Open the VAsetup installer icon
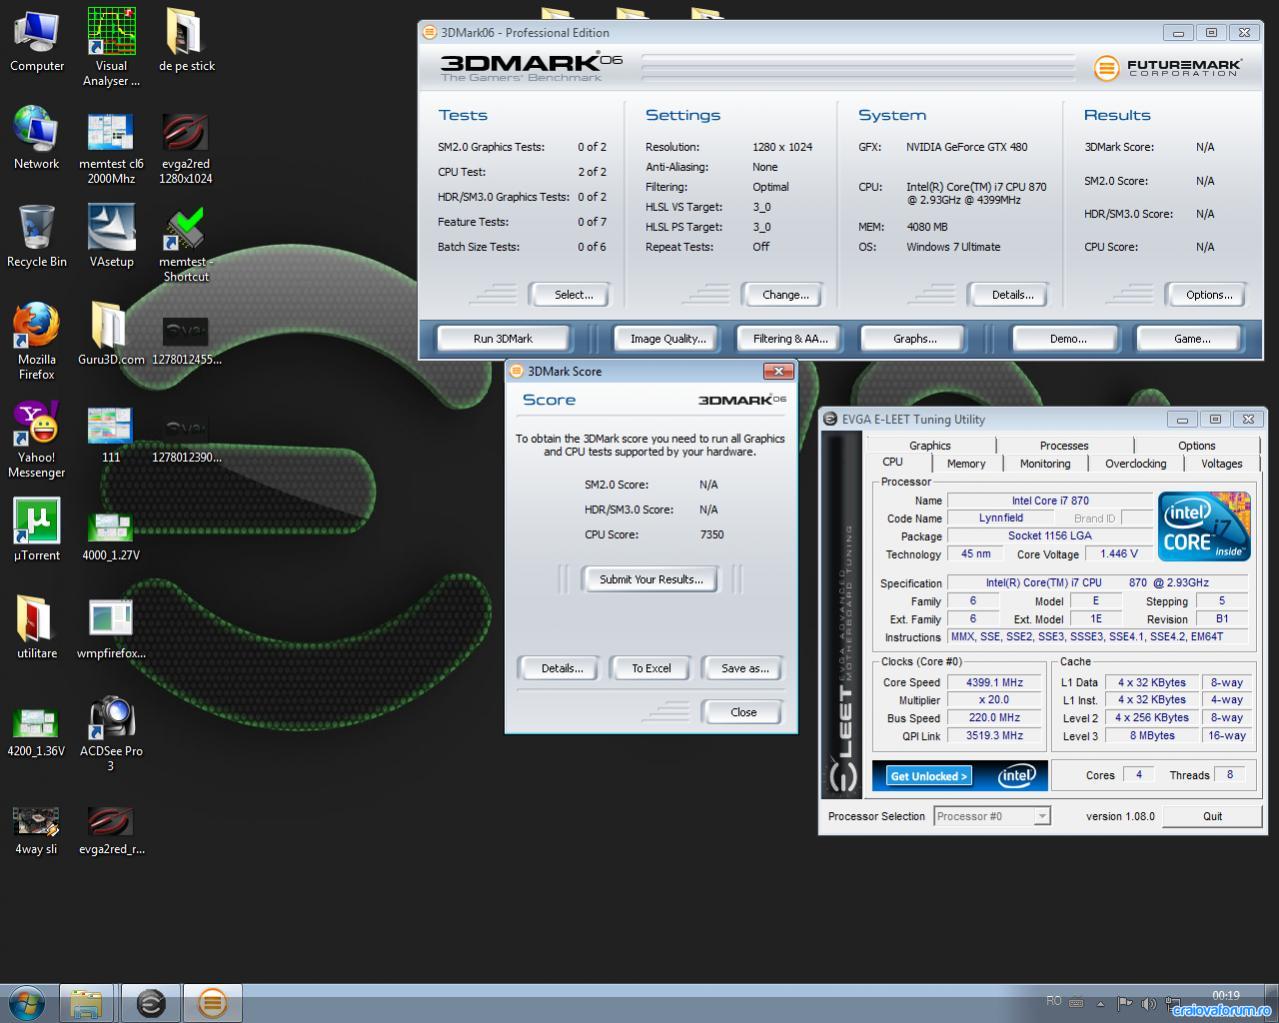Image resolution: width=1279 pixels, height=1023 pixels. tap(111, 236)
